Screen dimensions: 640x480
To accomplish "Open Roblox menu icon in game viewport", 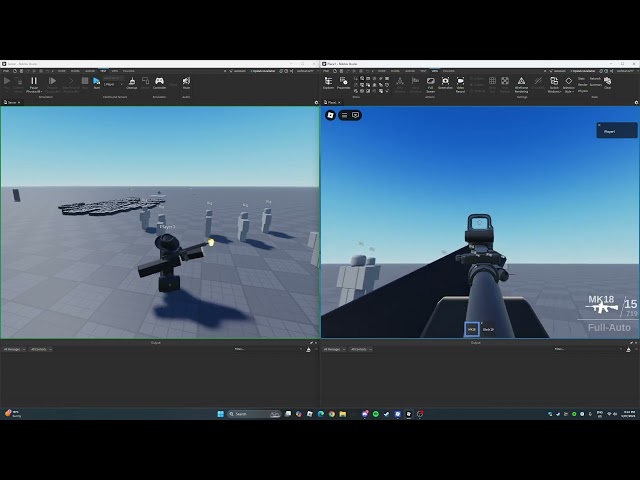I will click(330, 116).
